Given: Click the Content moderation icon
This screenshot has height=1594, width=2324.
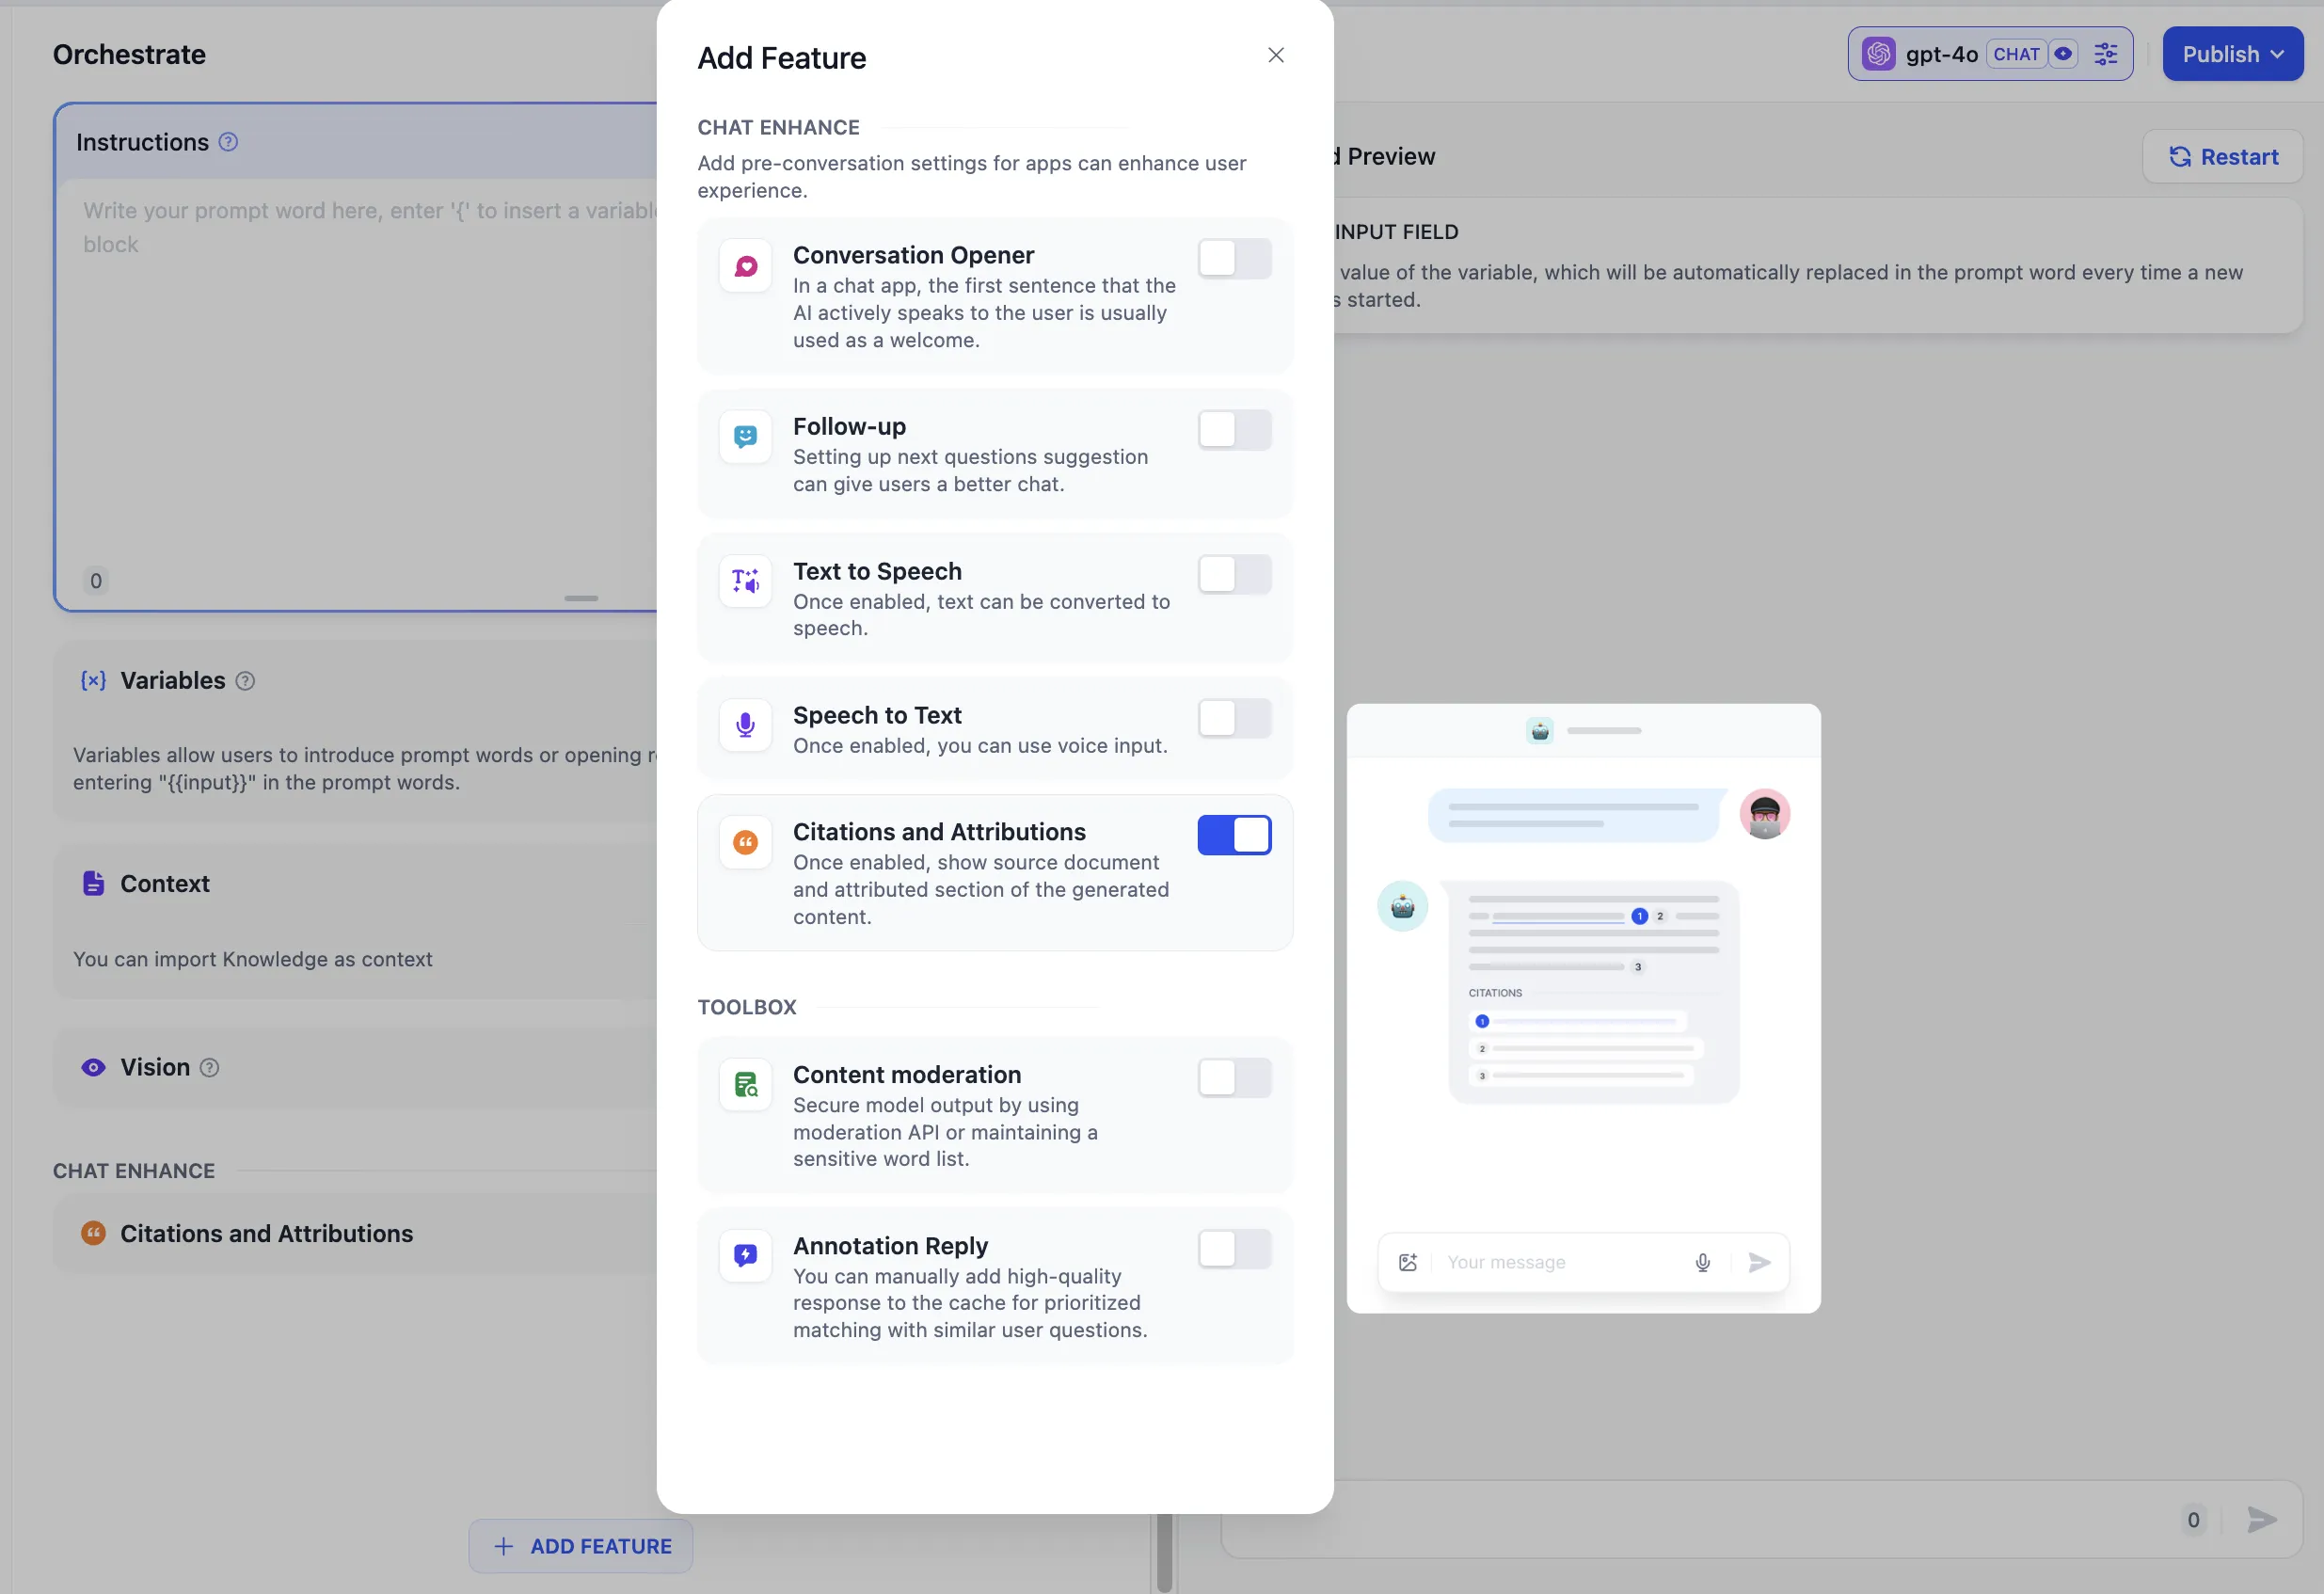Looking at the screenshot, I should (745, 1084).
